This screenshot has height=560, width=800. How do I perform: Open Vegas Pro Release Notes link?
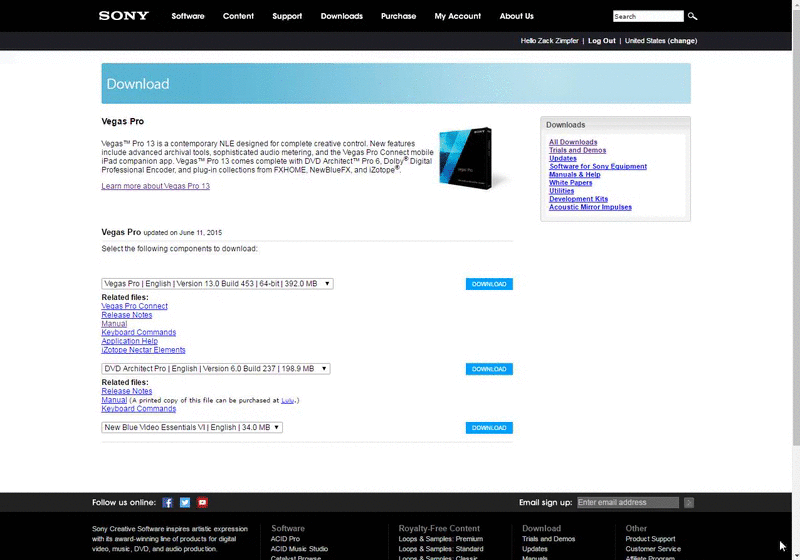tap(127, 315)
